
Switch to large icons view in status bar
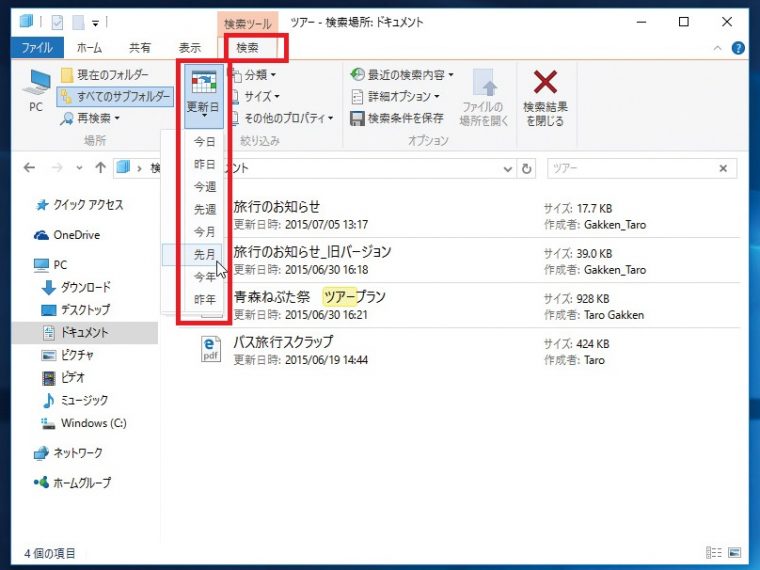point(734,553)
